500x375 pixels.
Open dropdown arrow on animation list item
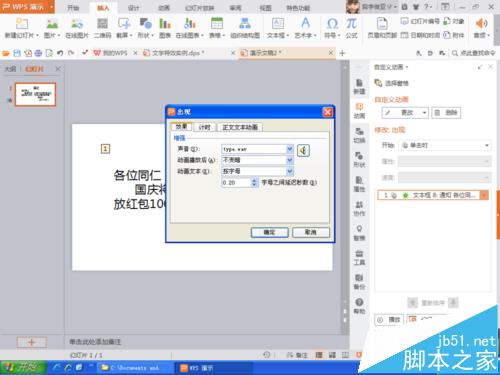(484, 195)
